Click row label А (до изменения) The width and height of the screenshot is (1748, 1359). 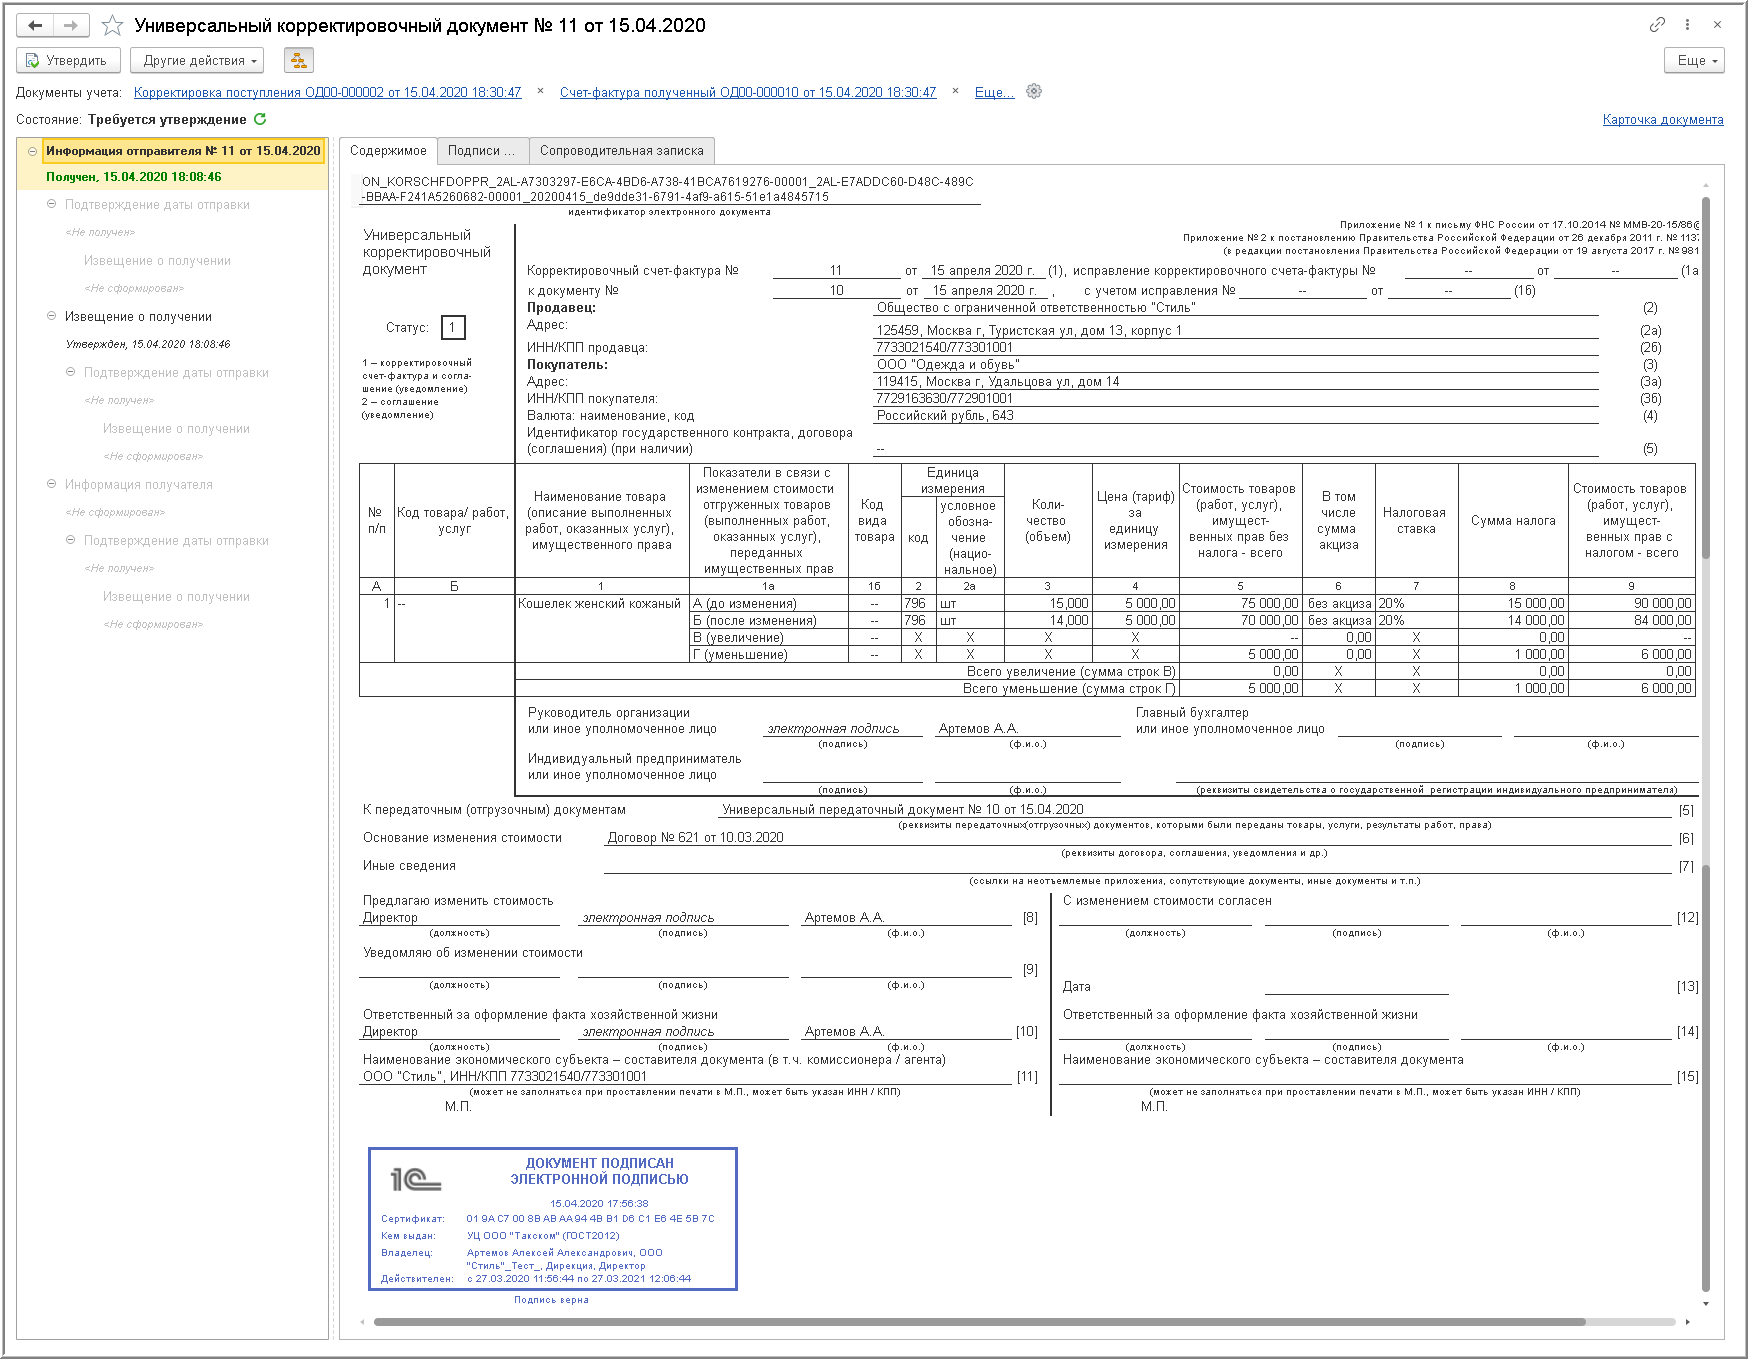[745, 604]
